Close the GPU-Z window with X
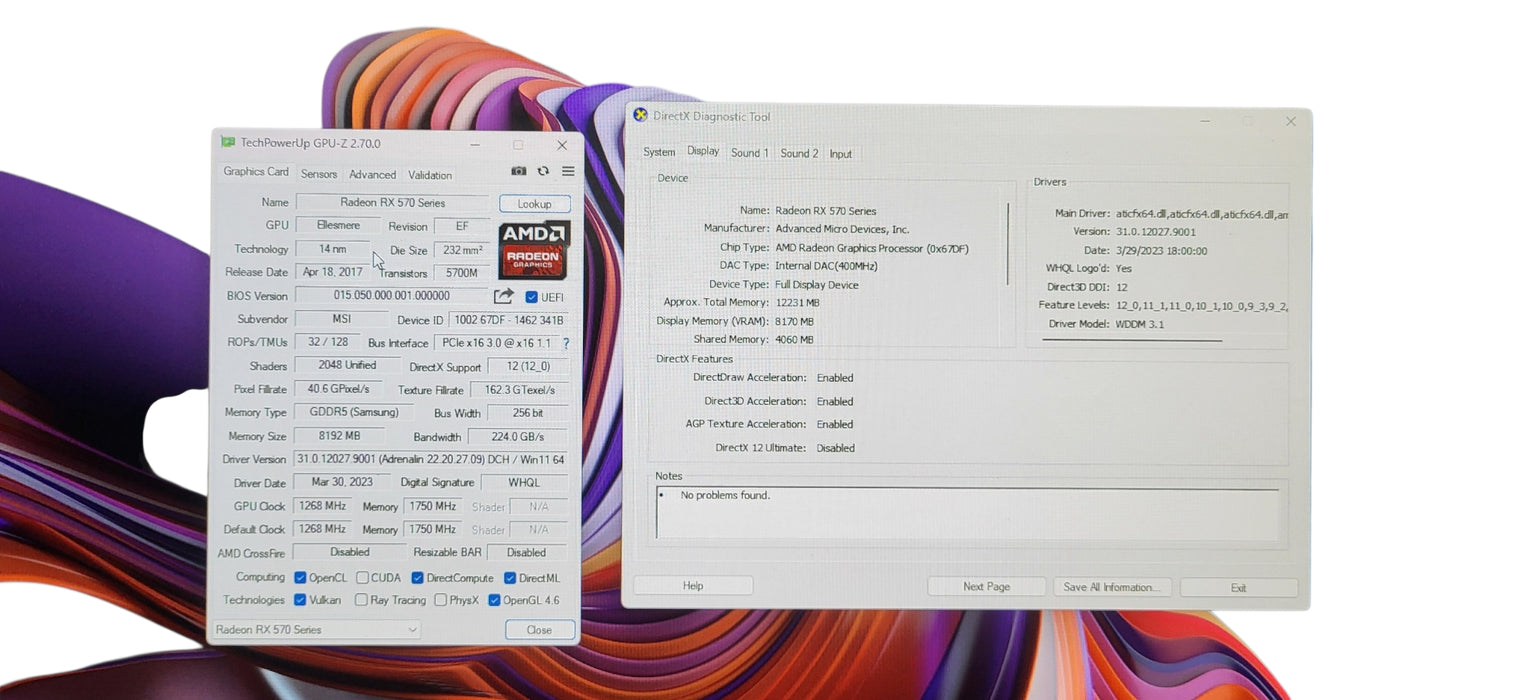The image size is (1515, 700). point(562,145)
